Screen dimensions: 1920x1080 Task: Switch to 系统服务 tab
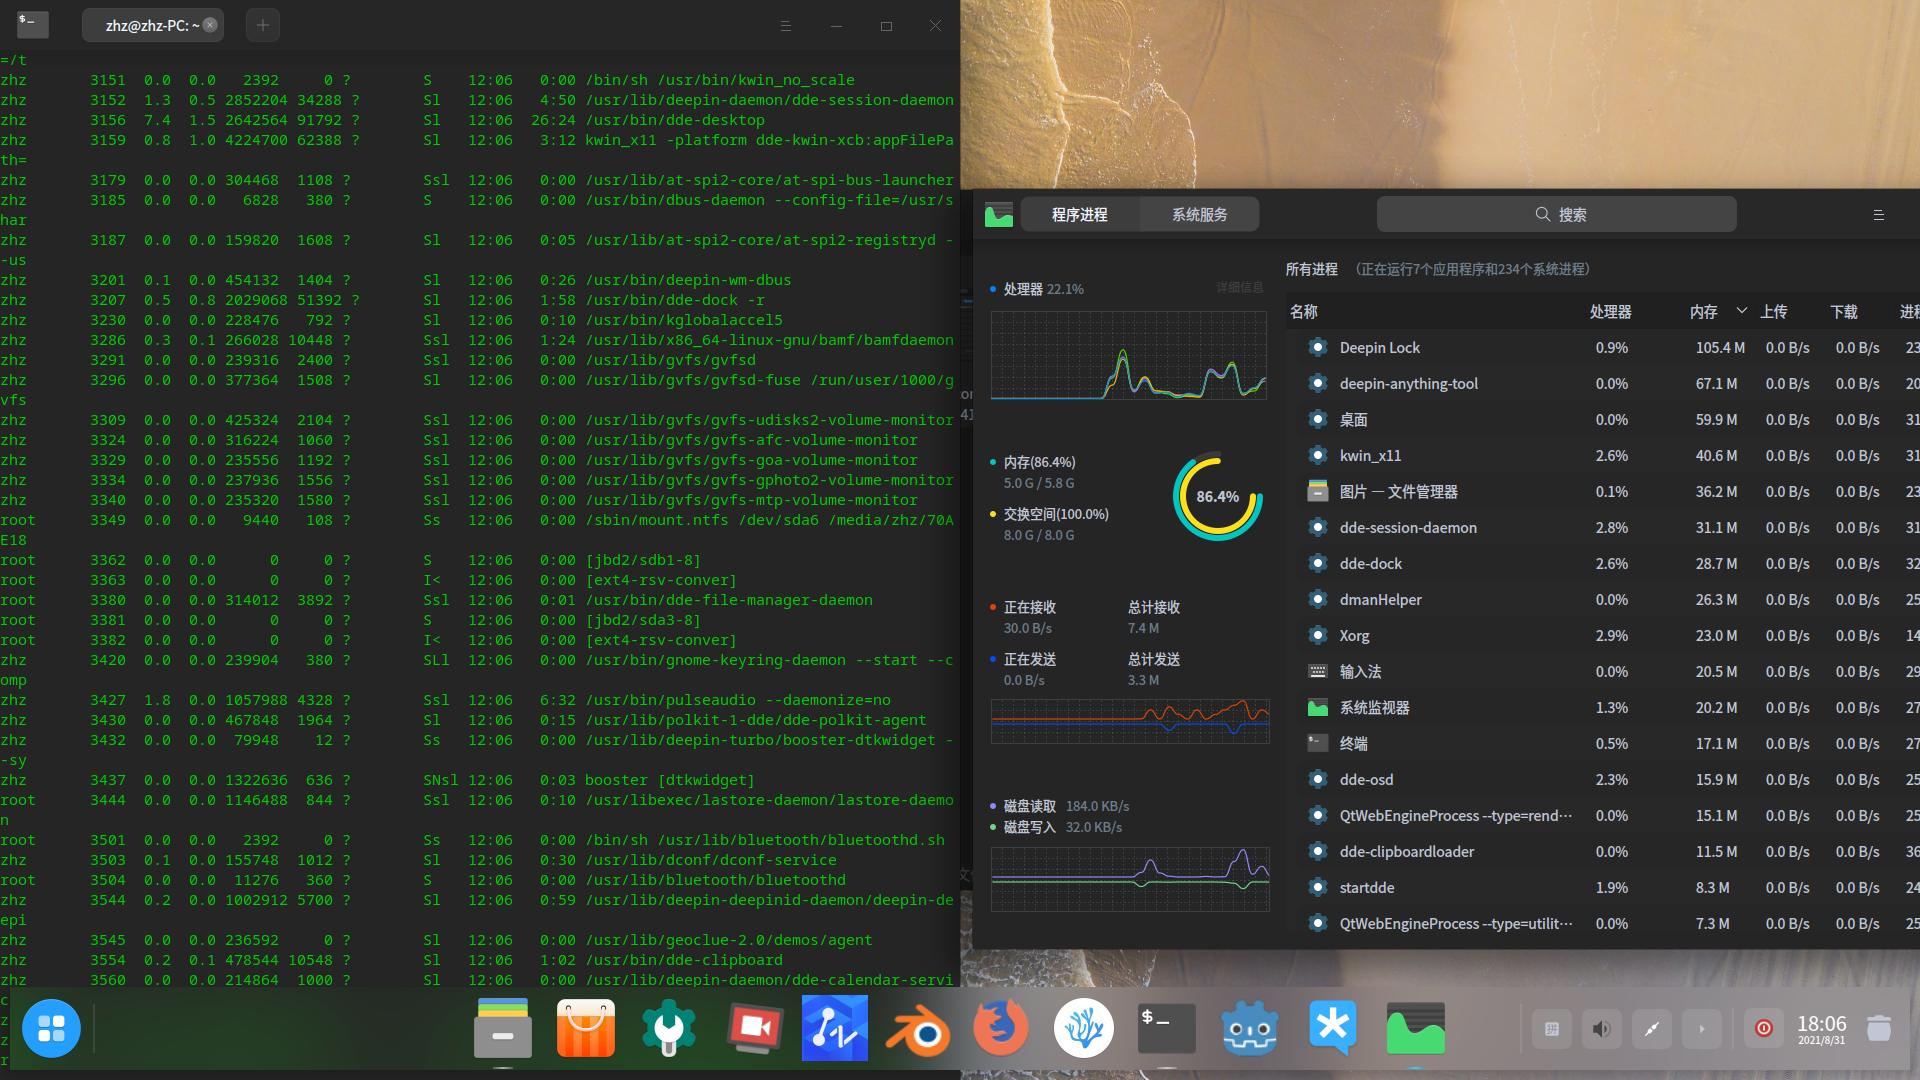1199,215
